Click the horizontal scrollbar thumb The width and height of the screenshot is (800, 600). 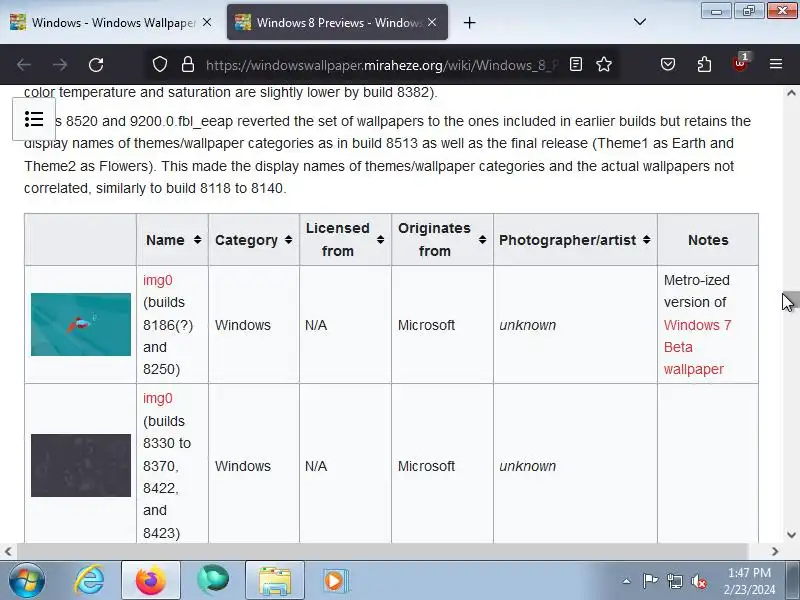pyautogui.click(x=383, y=552)
